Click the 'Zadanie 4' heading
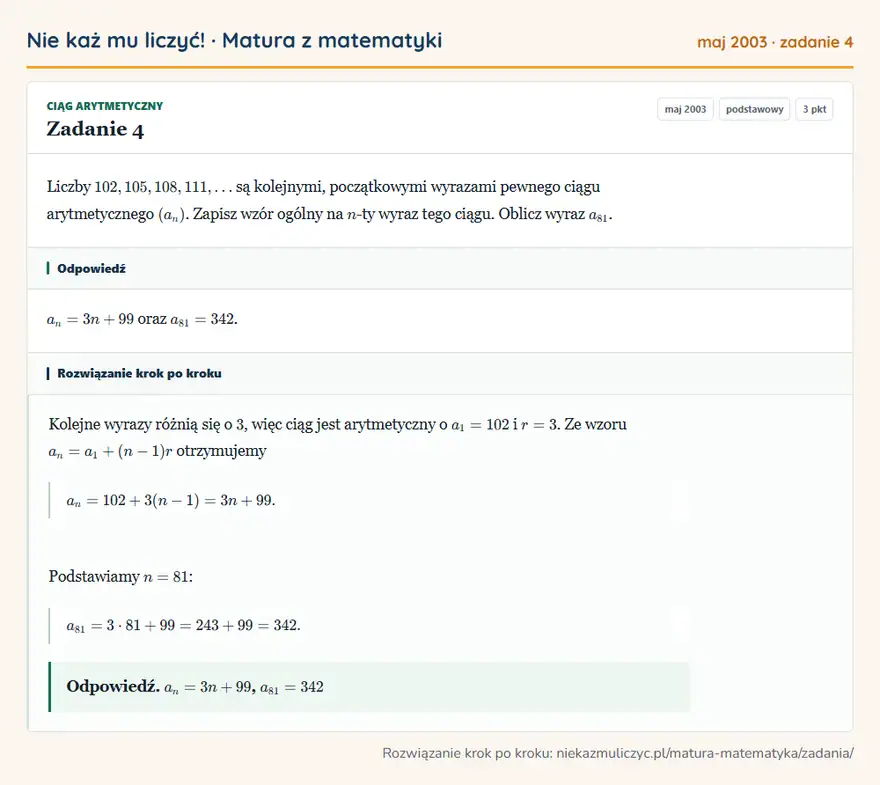Image resolution: width=880 pixels, height=785 pixels. point(95,129)
